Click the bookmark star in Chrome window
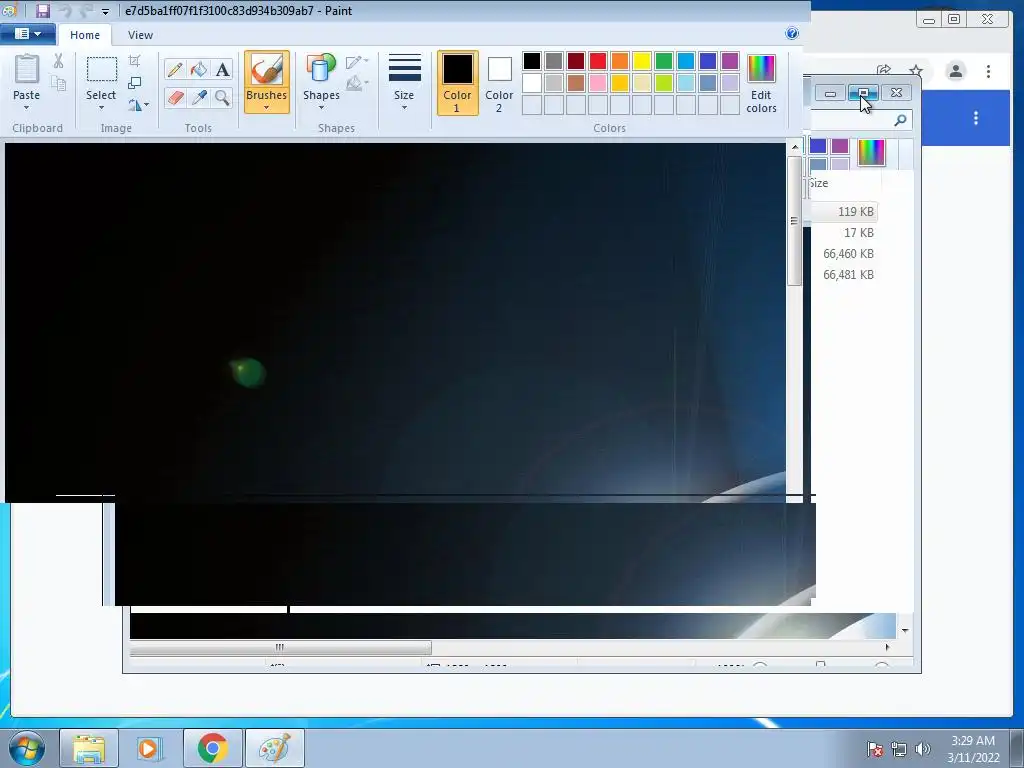 [x=916, y=71]
